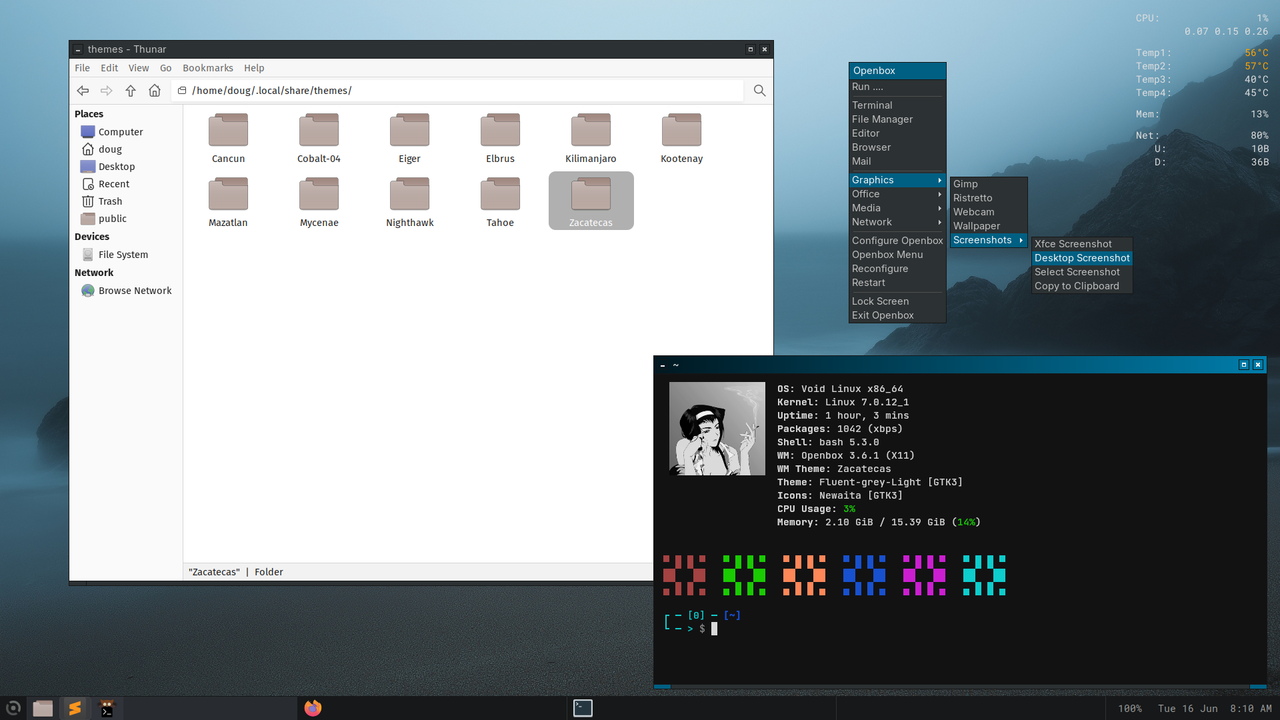1280x720 pixels.
Task: Open the Cancun theme folder
Action: coord(228,138)
